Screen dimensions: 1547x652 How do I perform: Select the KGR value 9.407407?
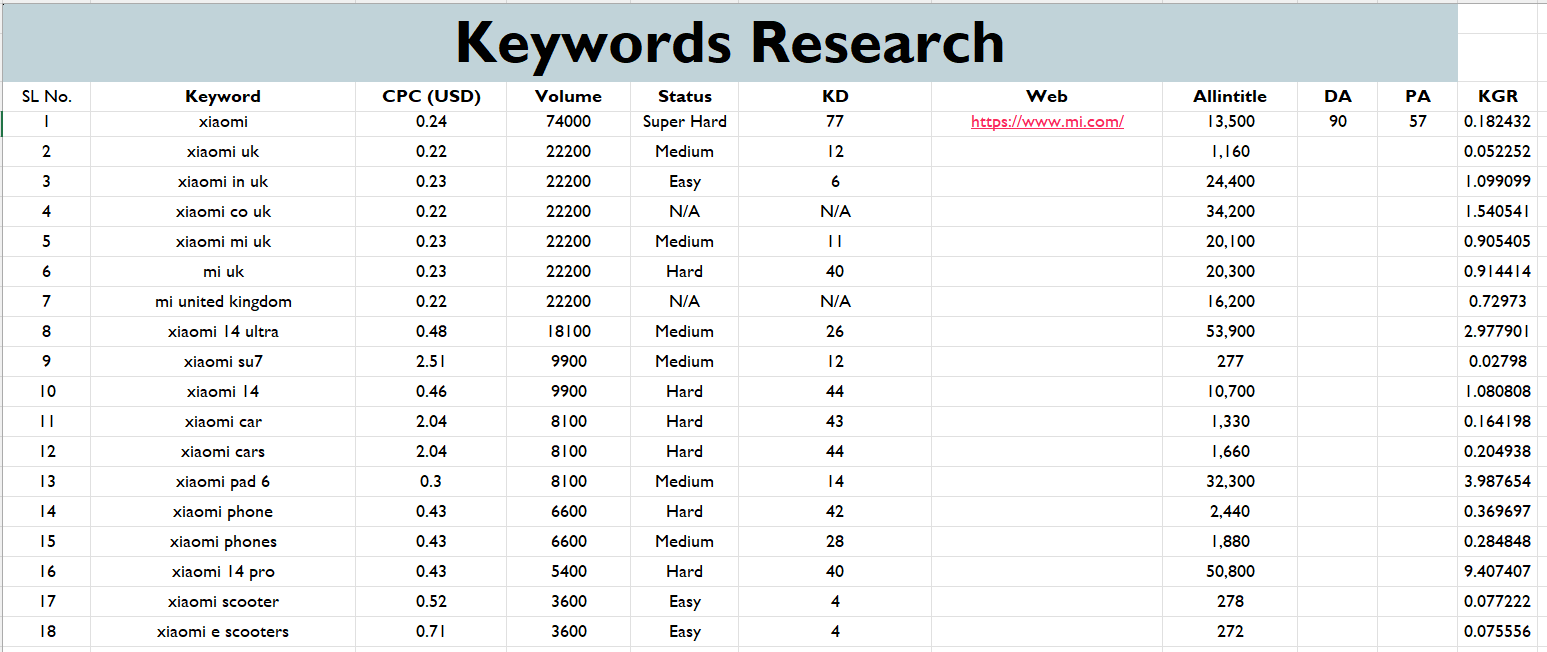(x=1498, y=572)
